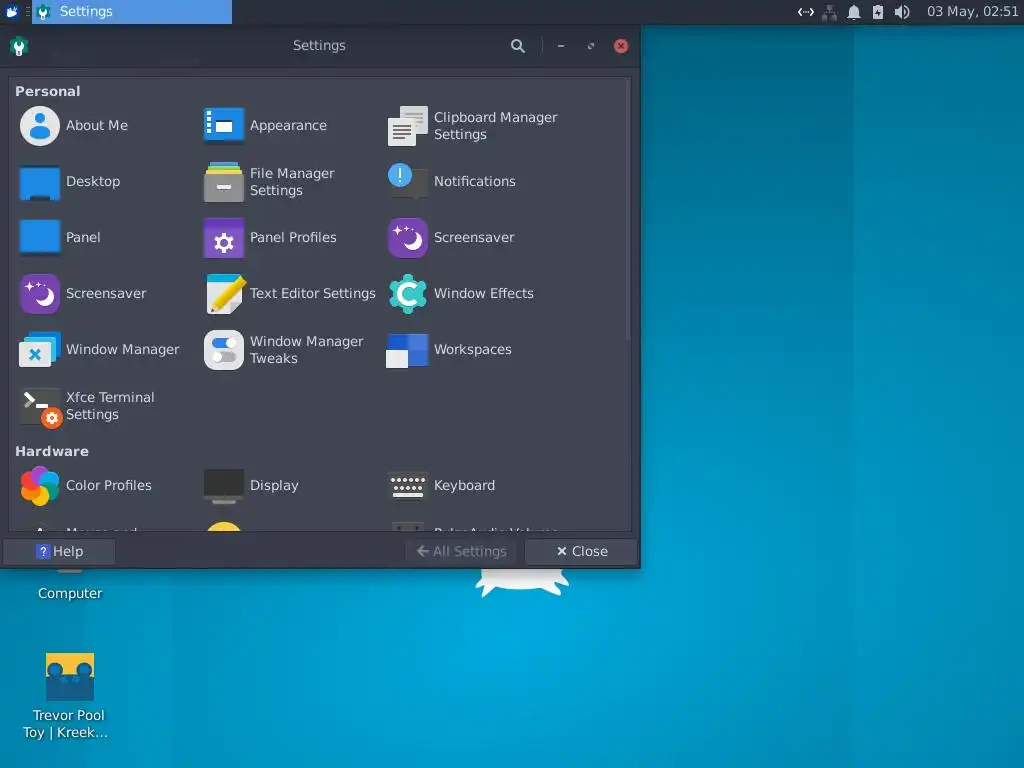Click the double-arrow tray icon

[806, 12]
